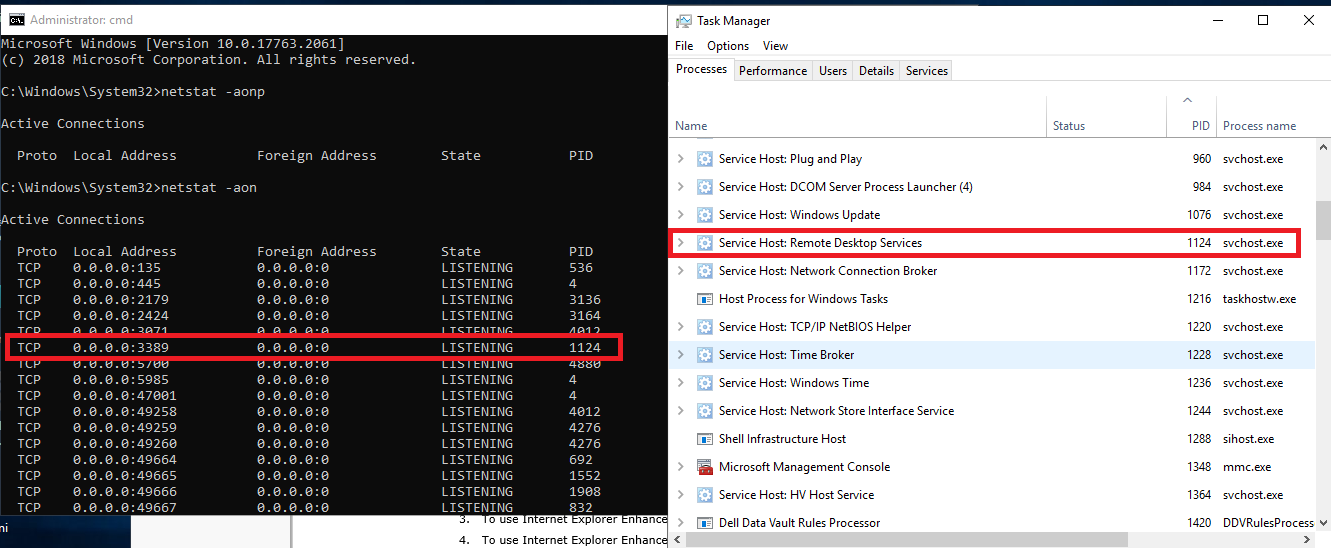Select Host Process for Windows Tasks row

pyautogui.click(x=992, y=299)
